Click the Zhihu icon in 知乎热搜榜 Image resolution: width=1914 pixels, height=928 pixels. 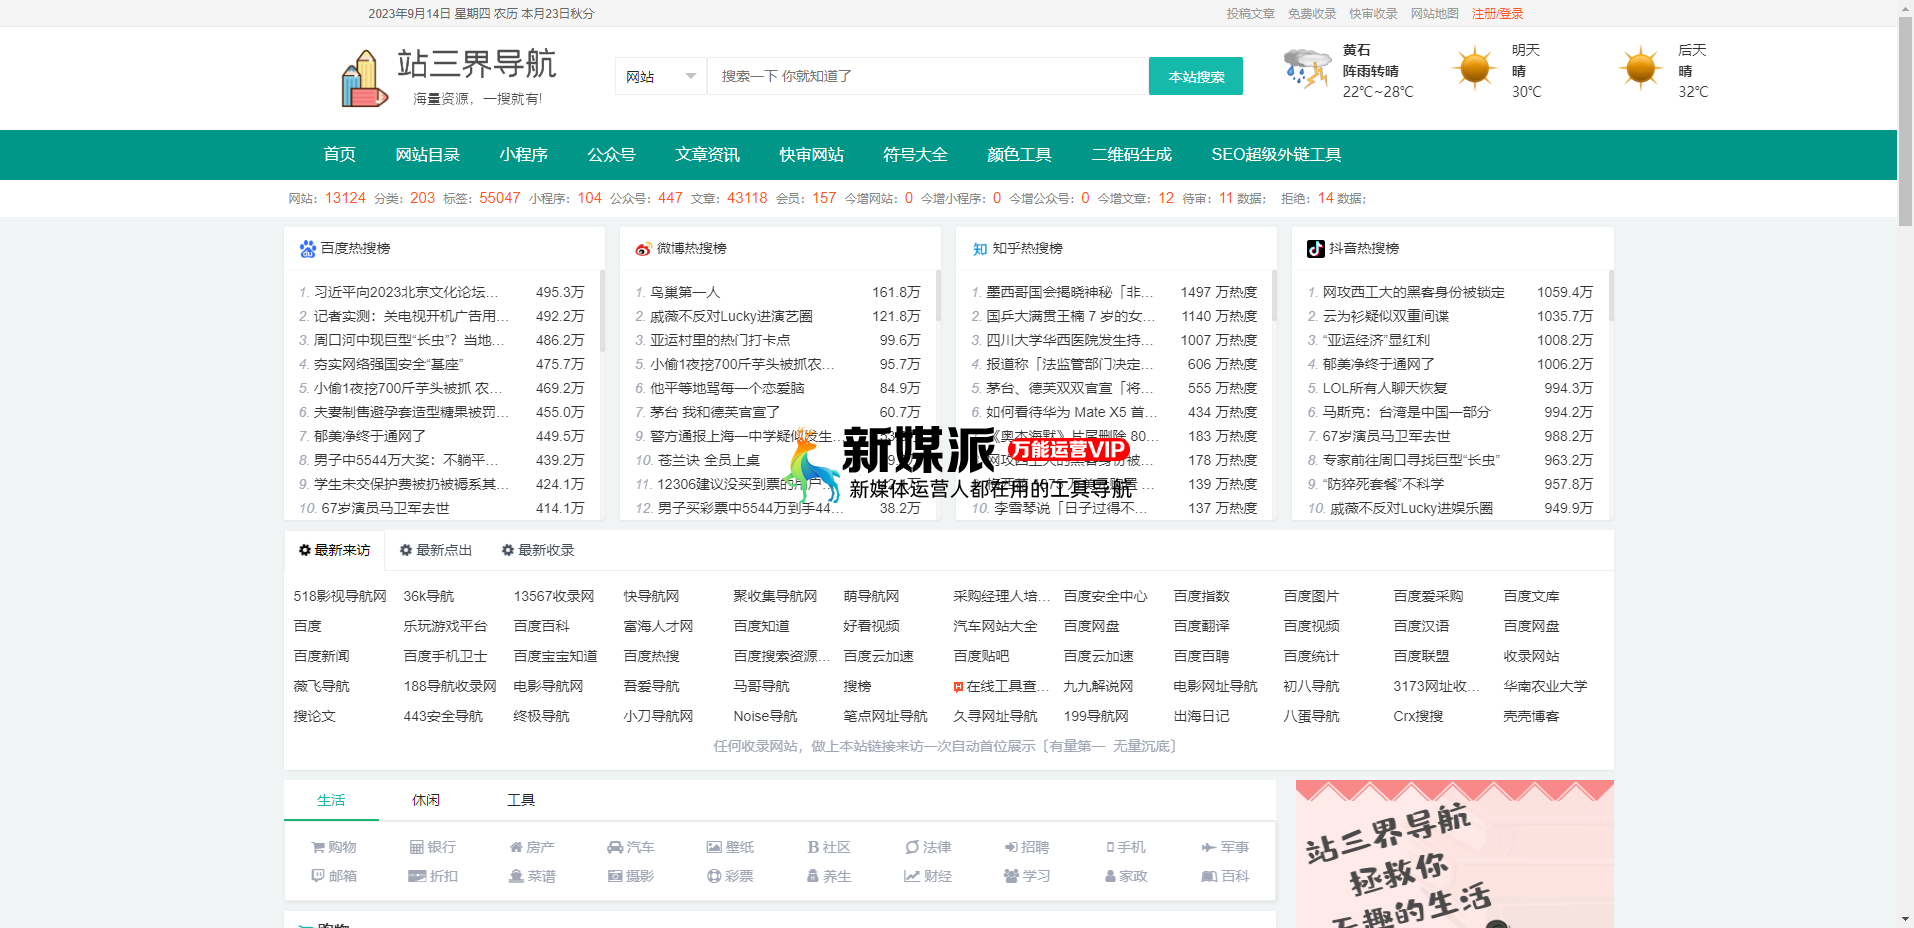coord(979,249)
